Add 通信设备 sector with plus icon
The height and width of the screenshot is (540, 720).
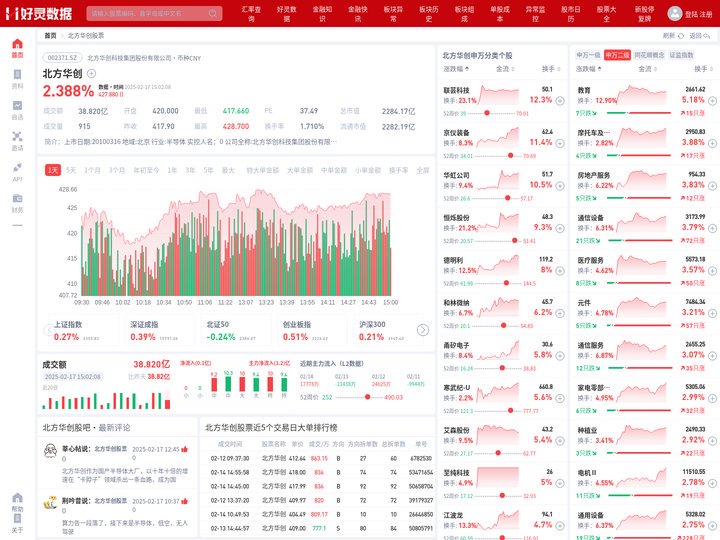click(x=712, y=228)
